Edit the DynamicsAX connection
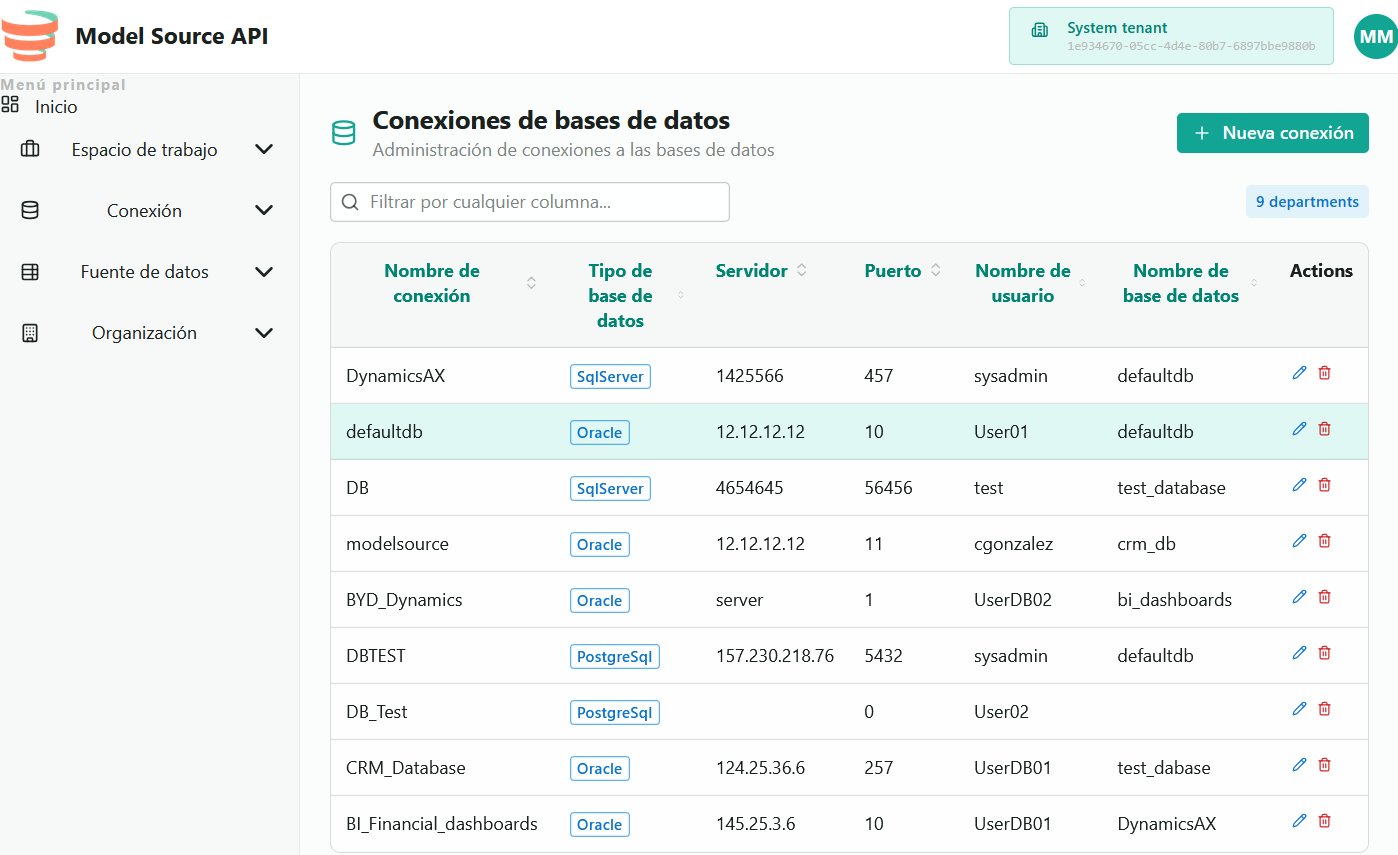 coord(1299,373)
